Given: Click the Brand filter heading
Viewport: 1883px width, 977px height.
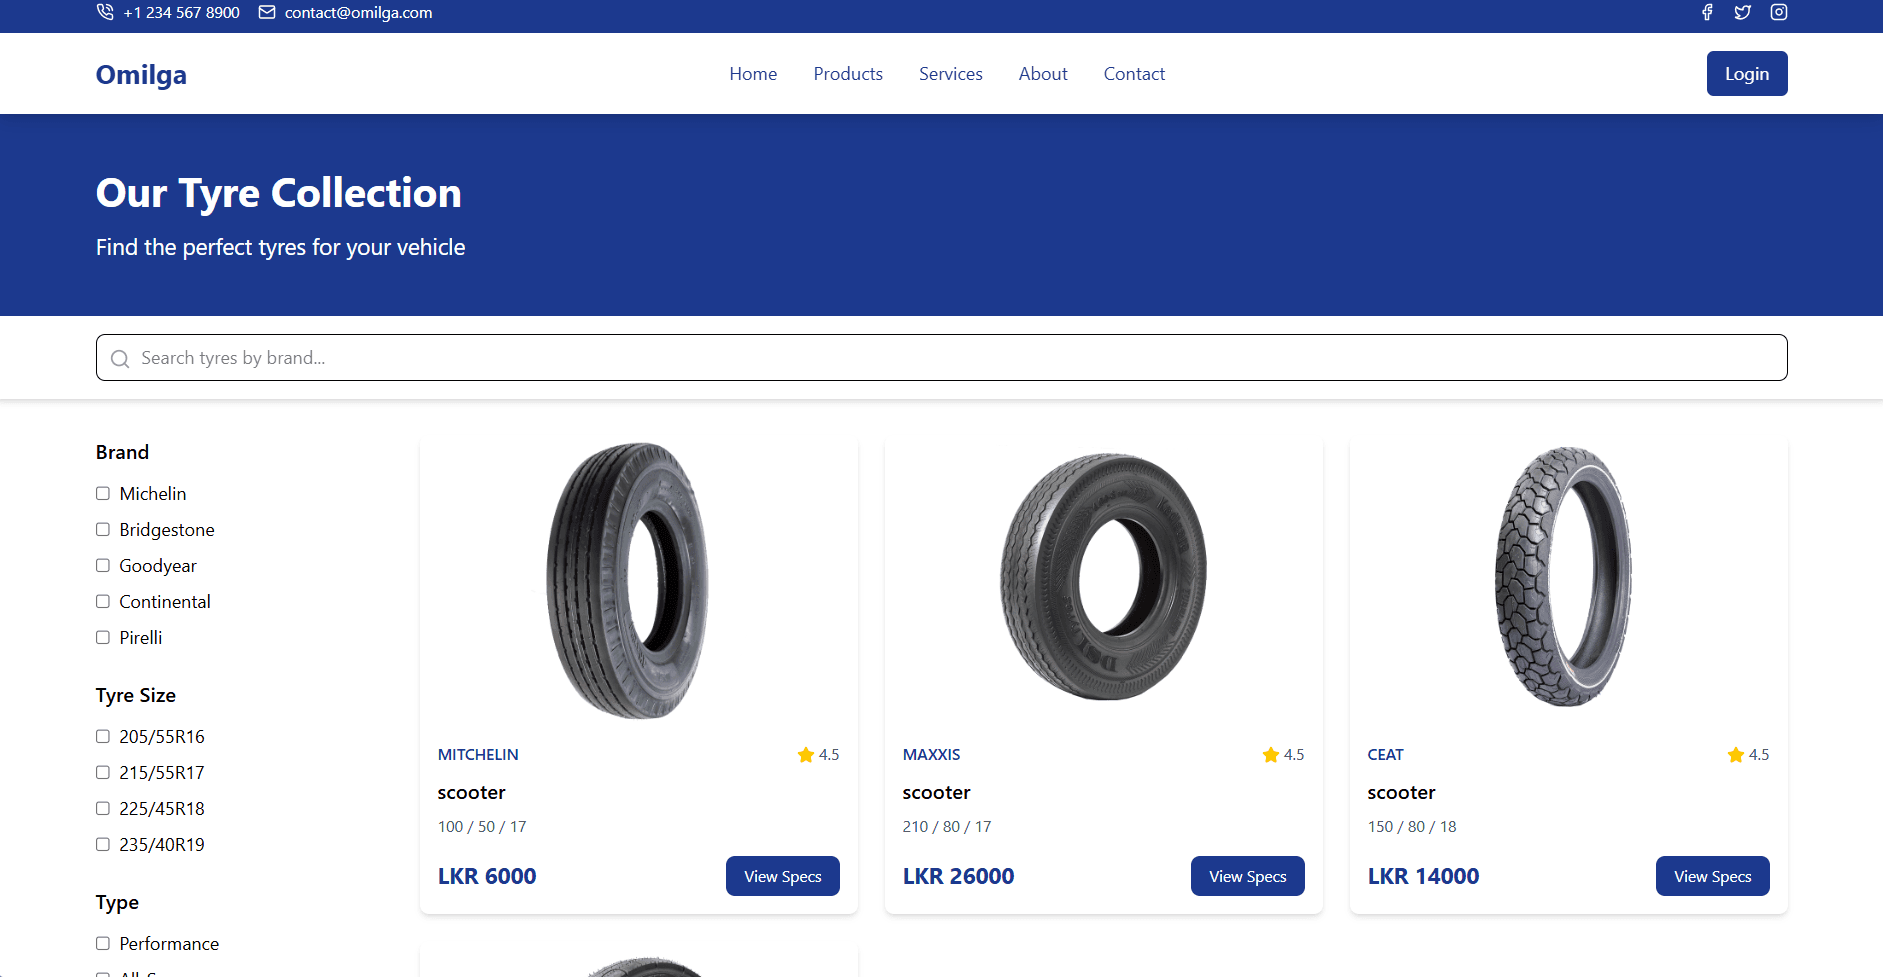Looking at the screenshot, I should click(122, 452).
